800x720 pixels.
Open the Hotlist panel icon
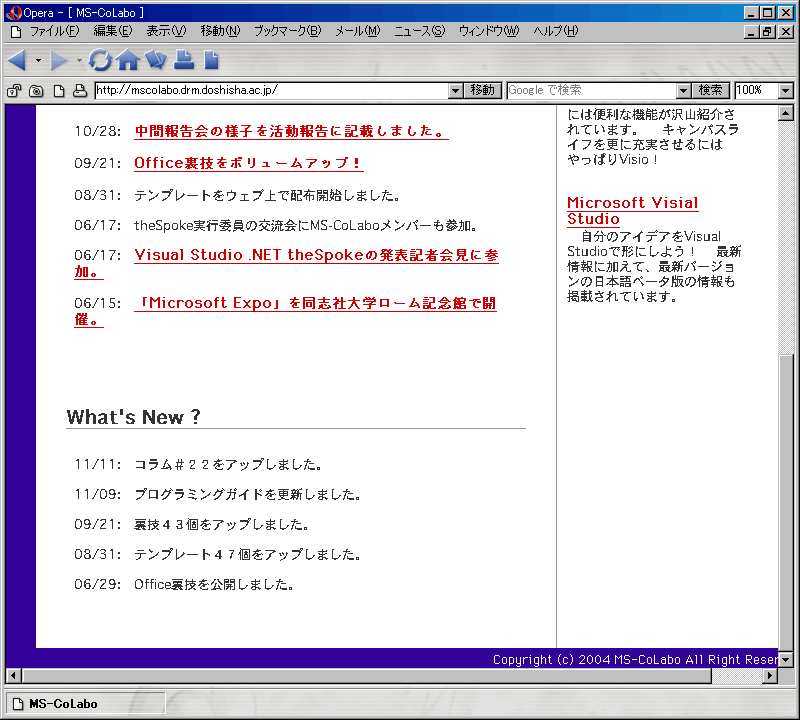[156, 60]
